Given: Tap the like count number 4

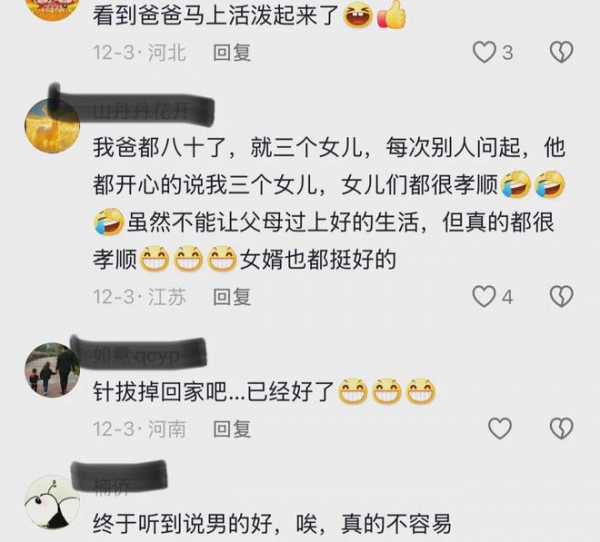Looking at the screenshot, I should 507,297.
